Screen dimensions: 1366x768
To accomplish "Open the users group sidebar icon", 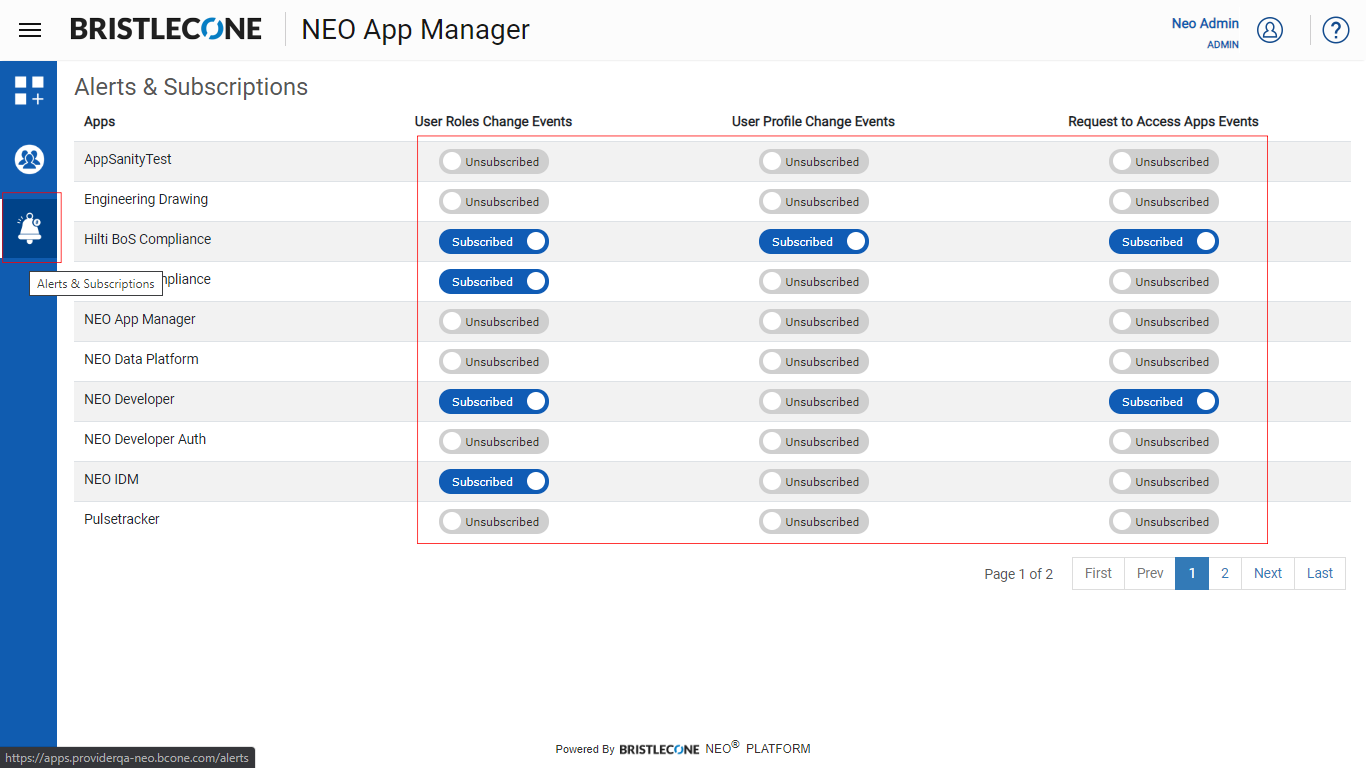I will pyautogui.click(x=29, y=159).
